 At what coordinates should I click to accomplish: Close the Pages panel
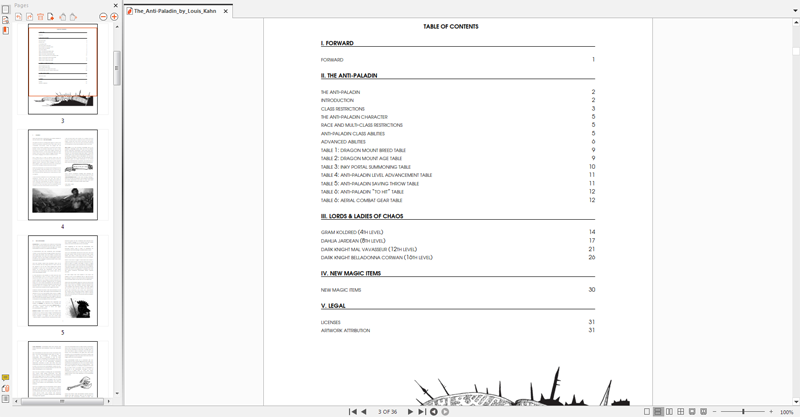114,5
